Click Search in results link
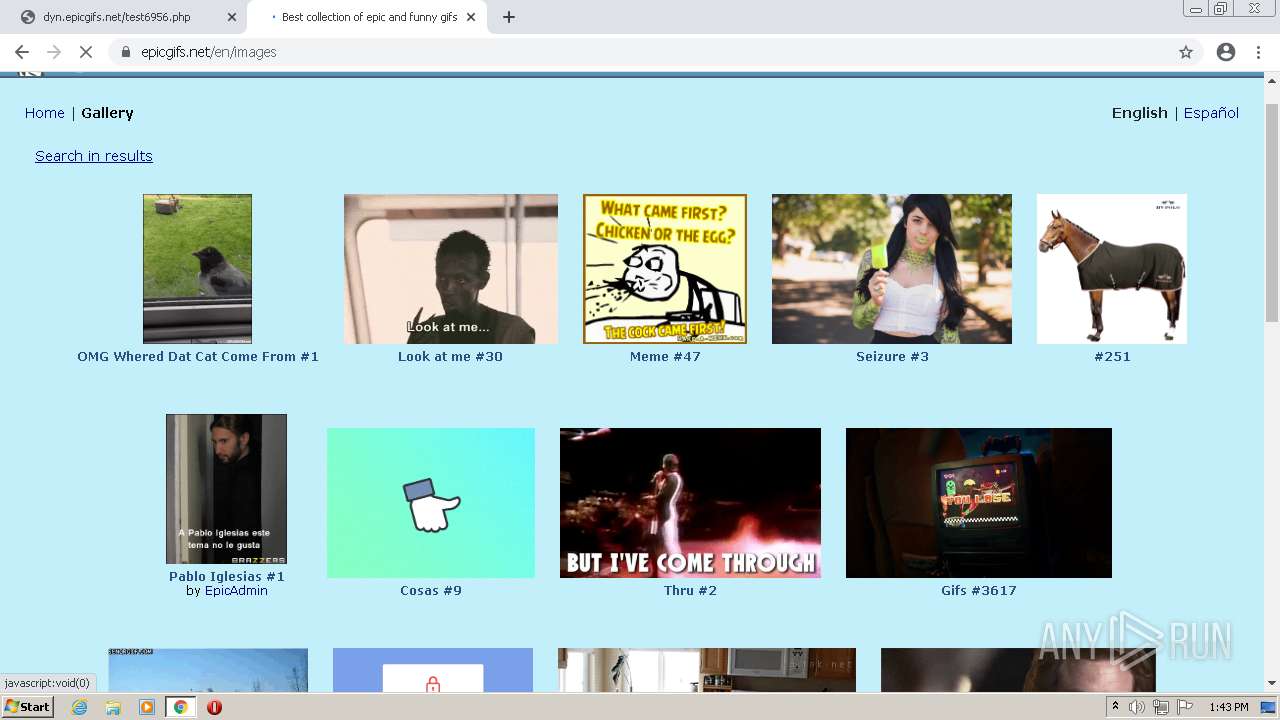The image size is (1280, 720). point(94,156)
